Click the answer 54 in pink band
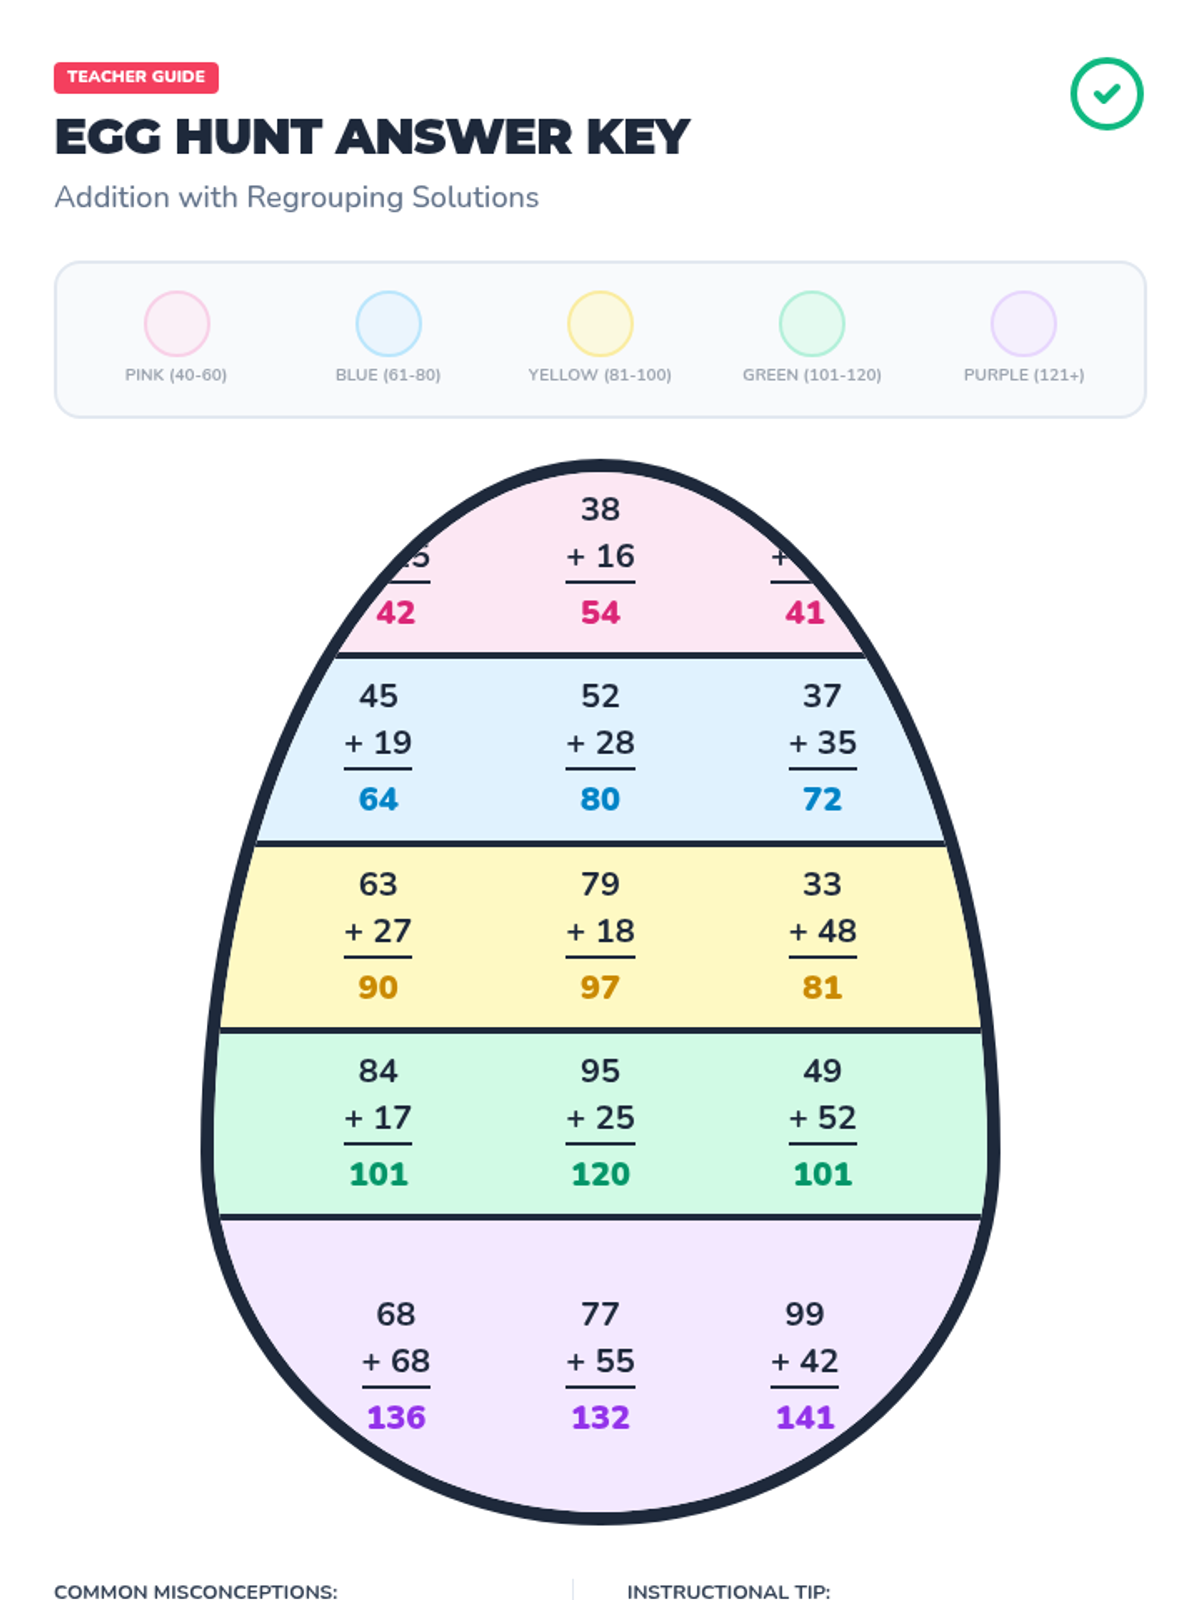Image resolution: width=1200 pixels, height=1600 pixels. (x=600, y=612)
